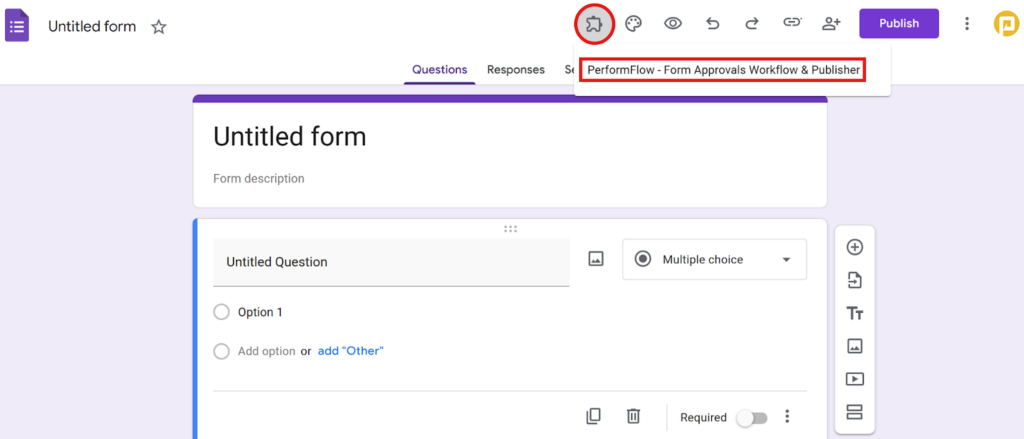The height and width of the screenshot is (439, 1024).
Task: Click the Redo arrow icon
Action: pyautogui.click(x=751, y=24)
